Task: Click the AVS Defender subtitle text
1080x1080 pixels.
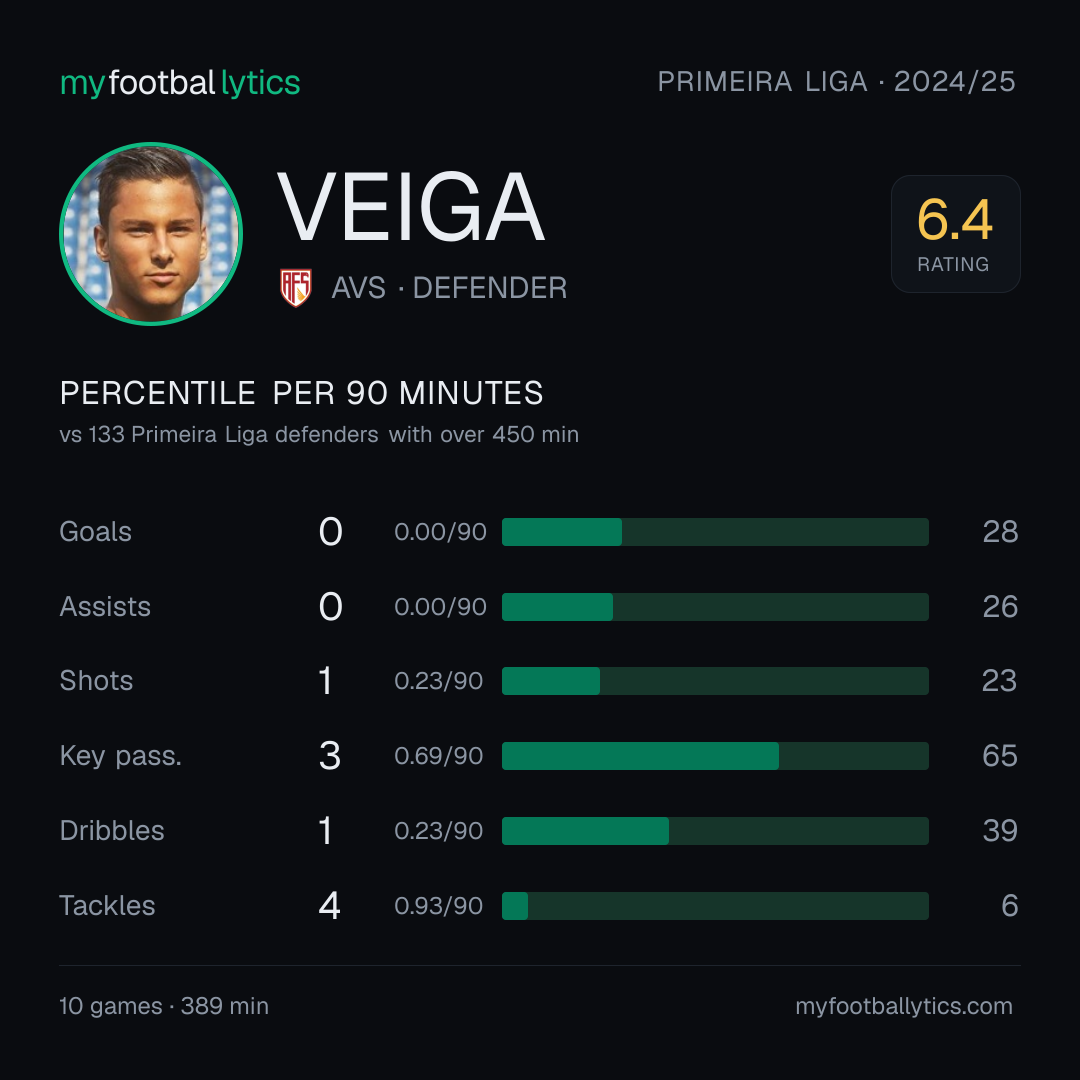Action: (x=449, y=288)
